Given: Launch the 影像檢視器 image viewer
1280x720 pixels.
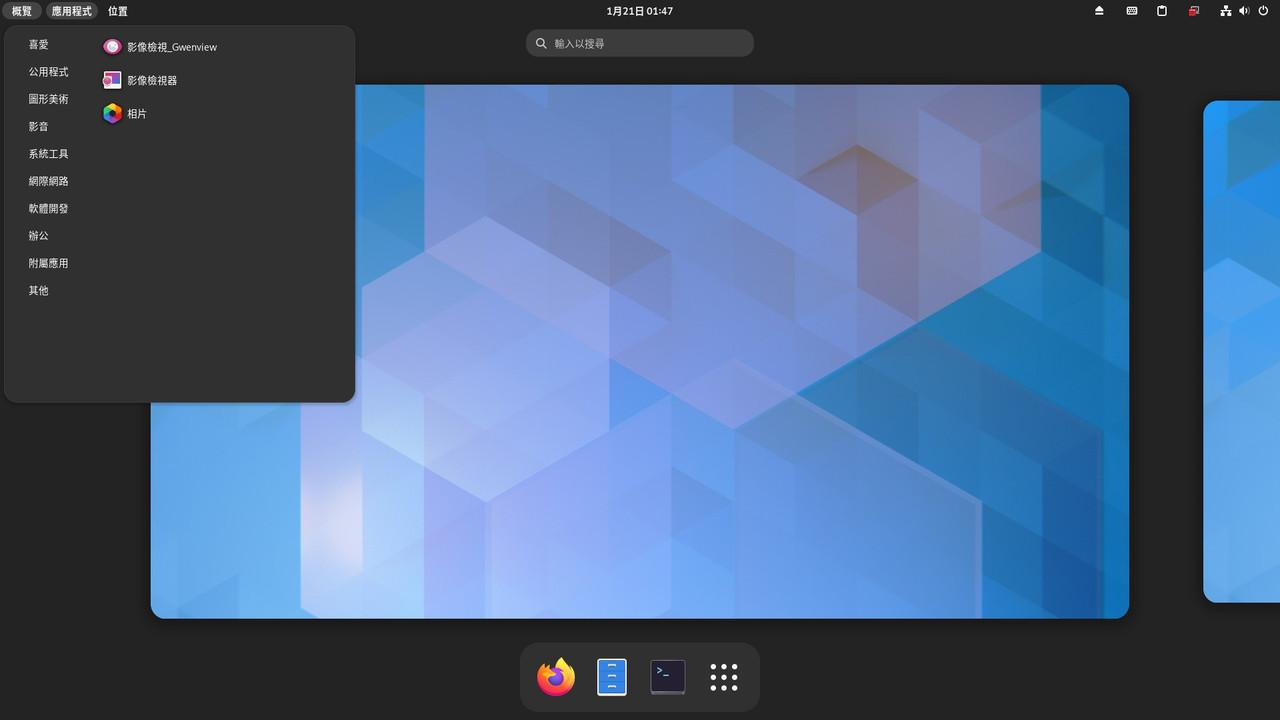Looking at the screenshot, I should (x=153, y=79).
